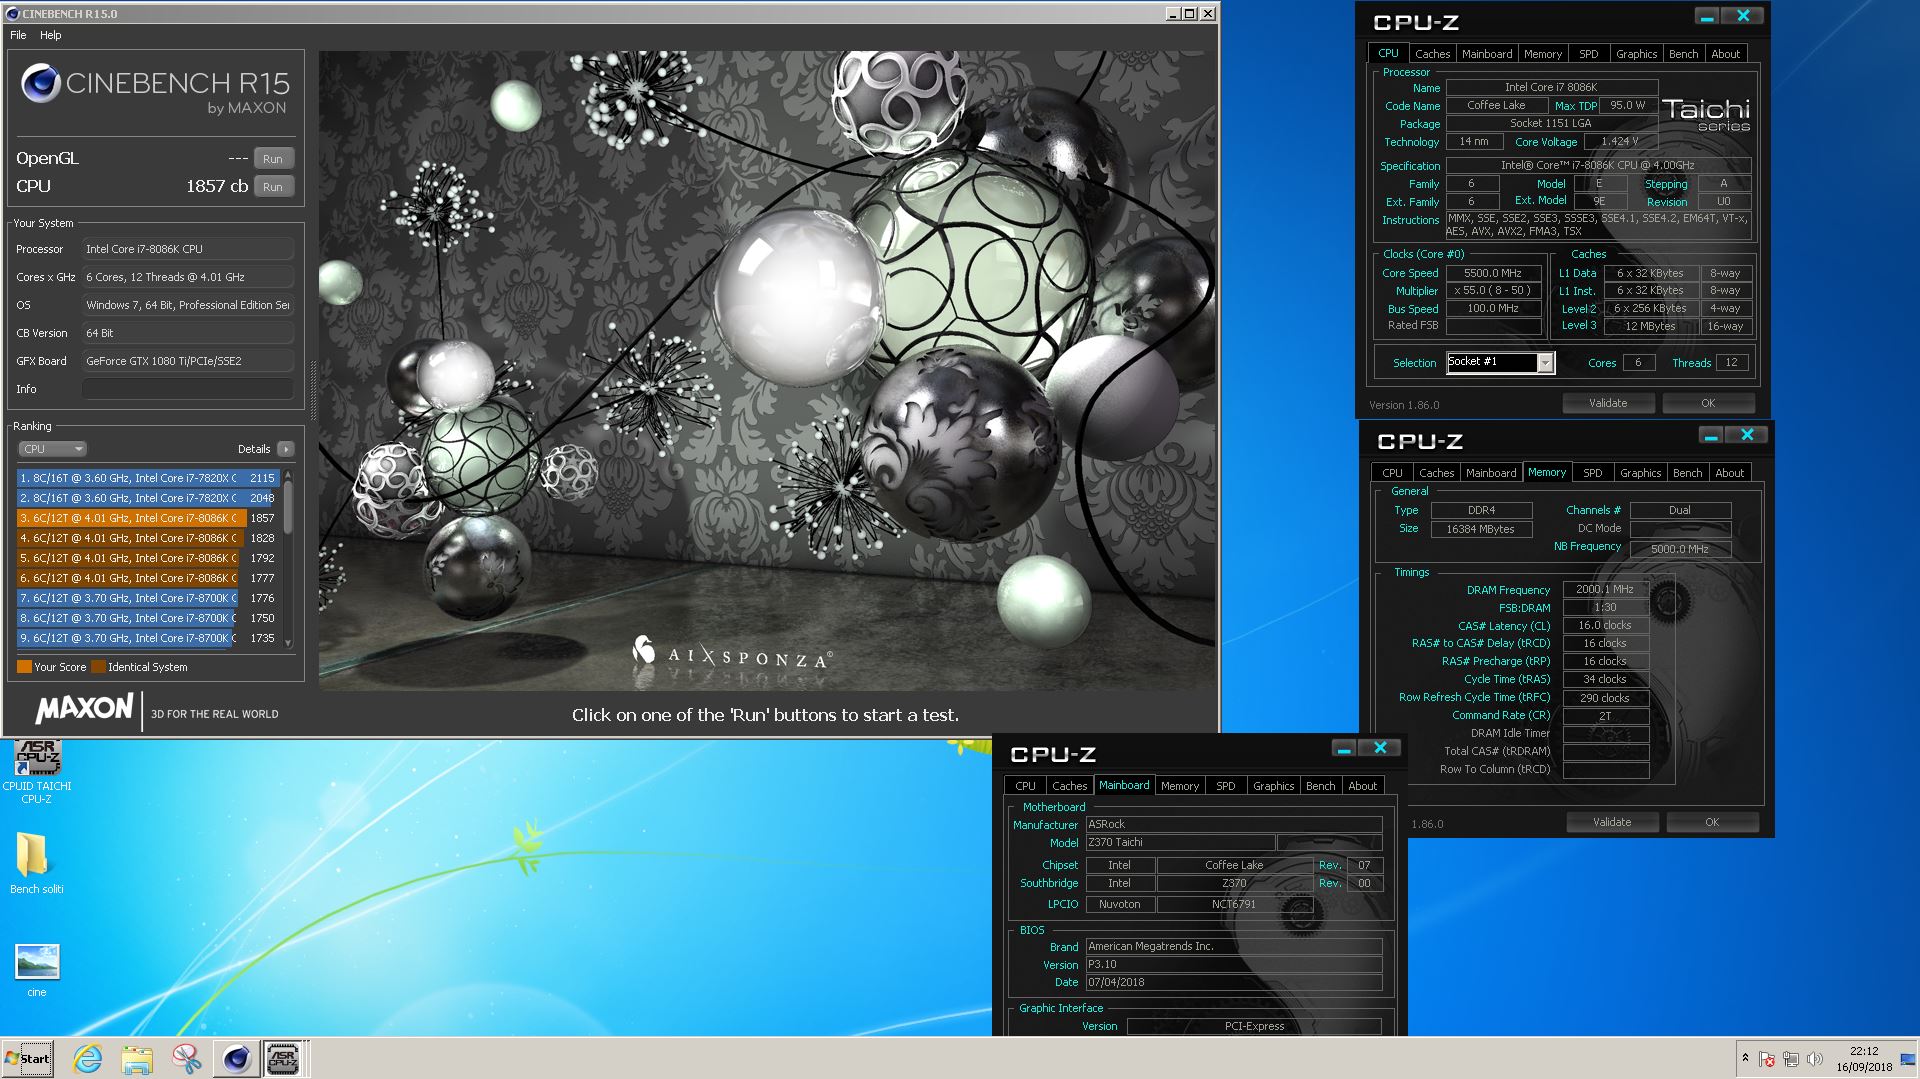Click the Cinebench R15 logo sphere

point(41,84)
